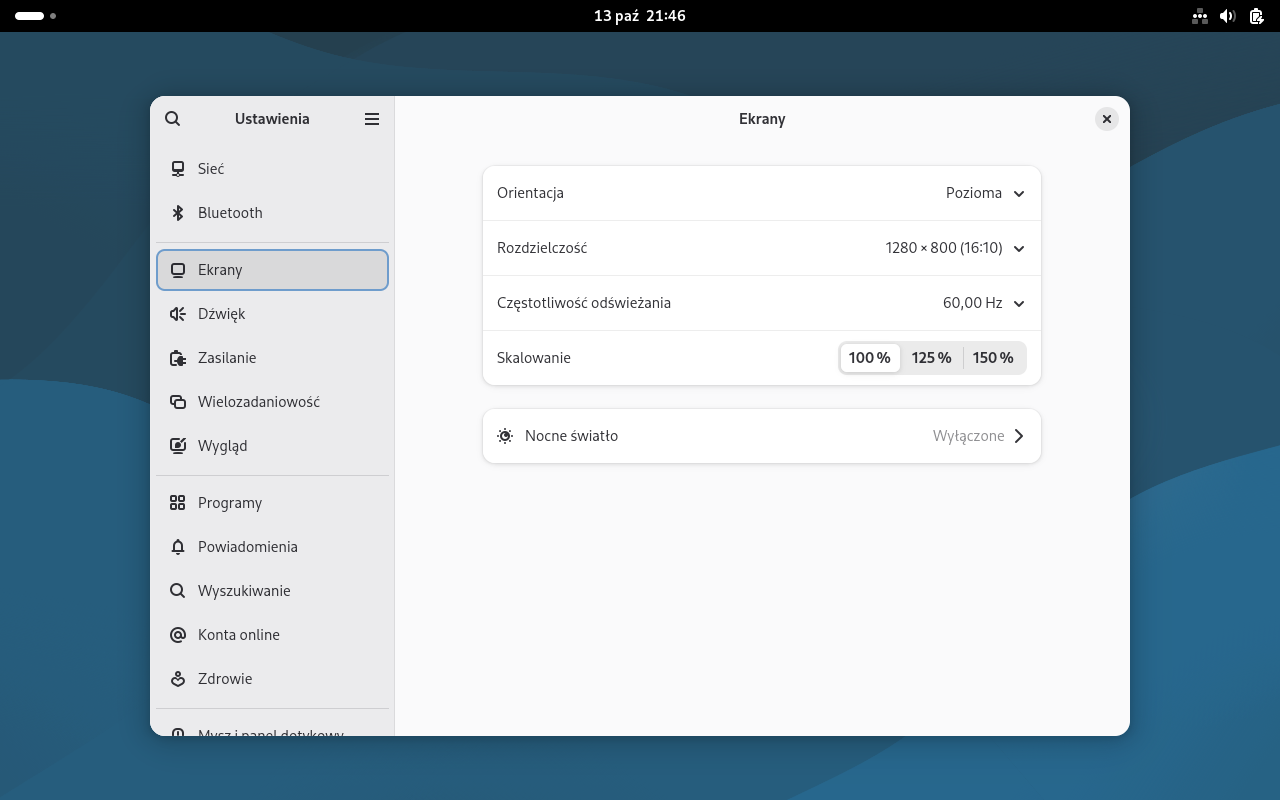The height and width of the screenshot is (800, 1280).
Task: Click the Dźwięk speaker icon
Action: 178,314
